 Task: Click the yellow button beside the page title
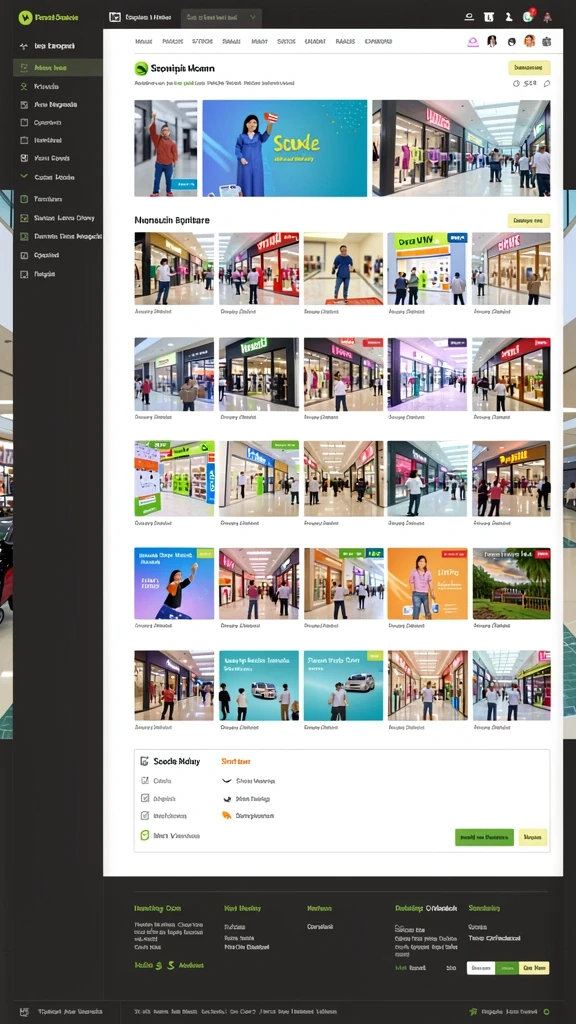click(x=529, y=67)
